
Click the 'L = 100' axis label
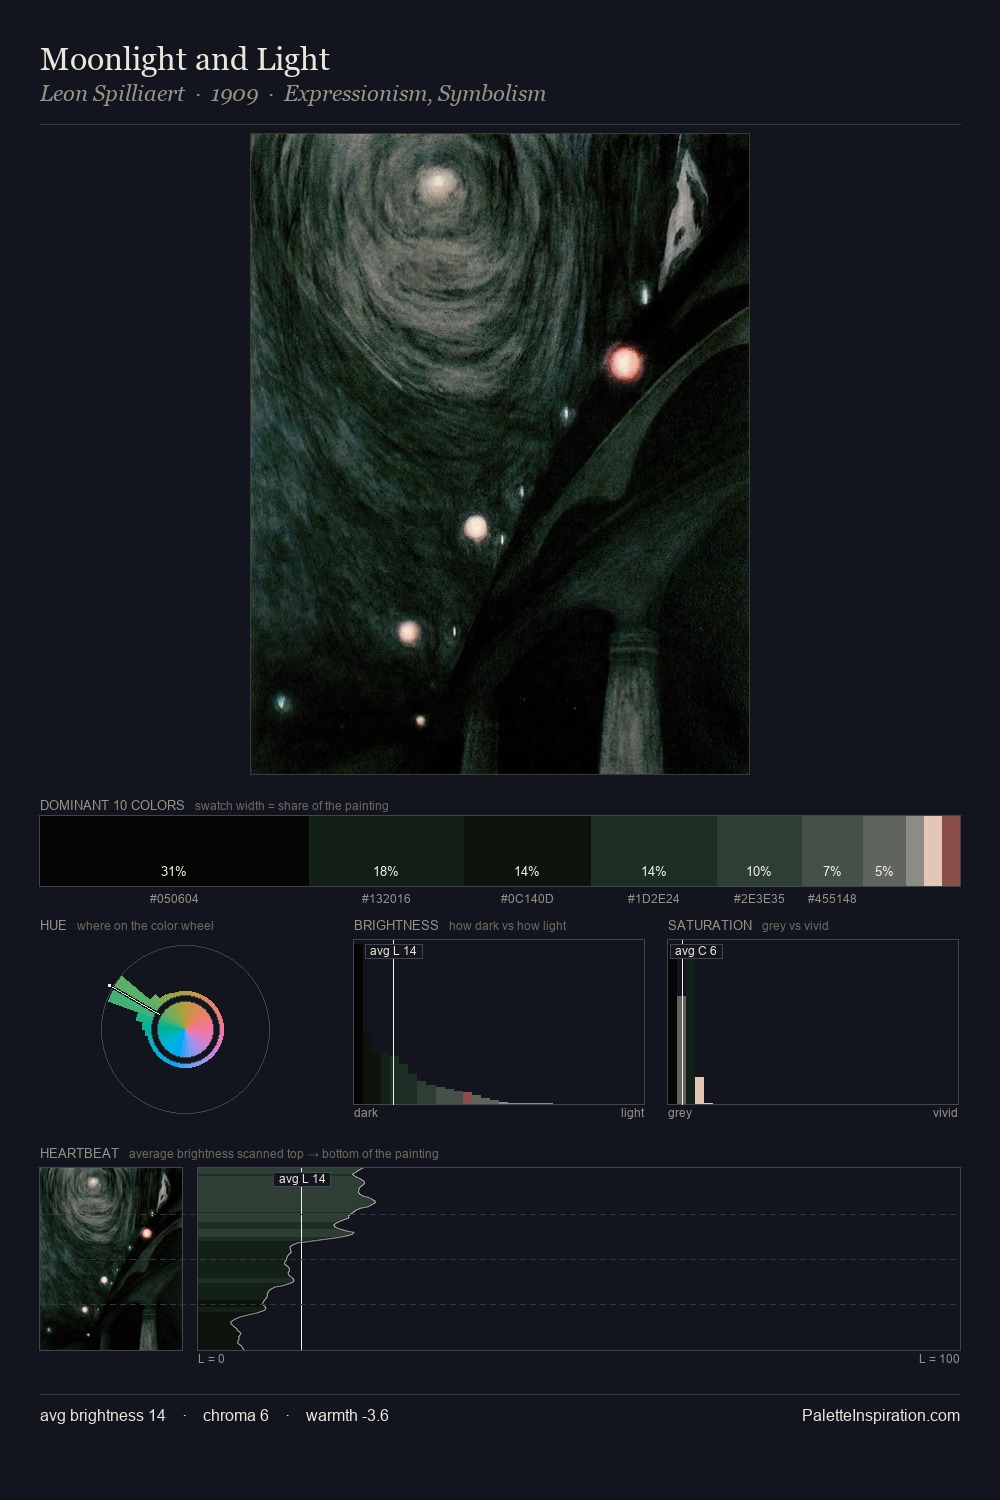click(x=939, y=1359)
